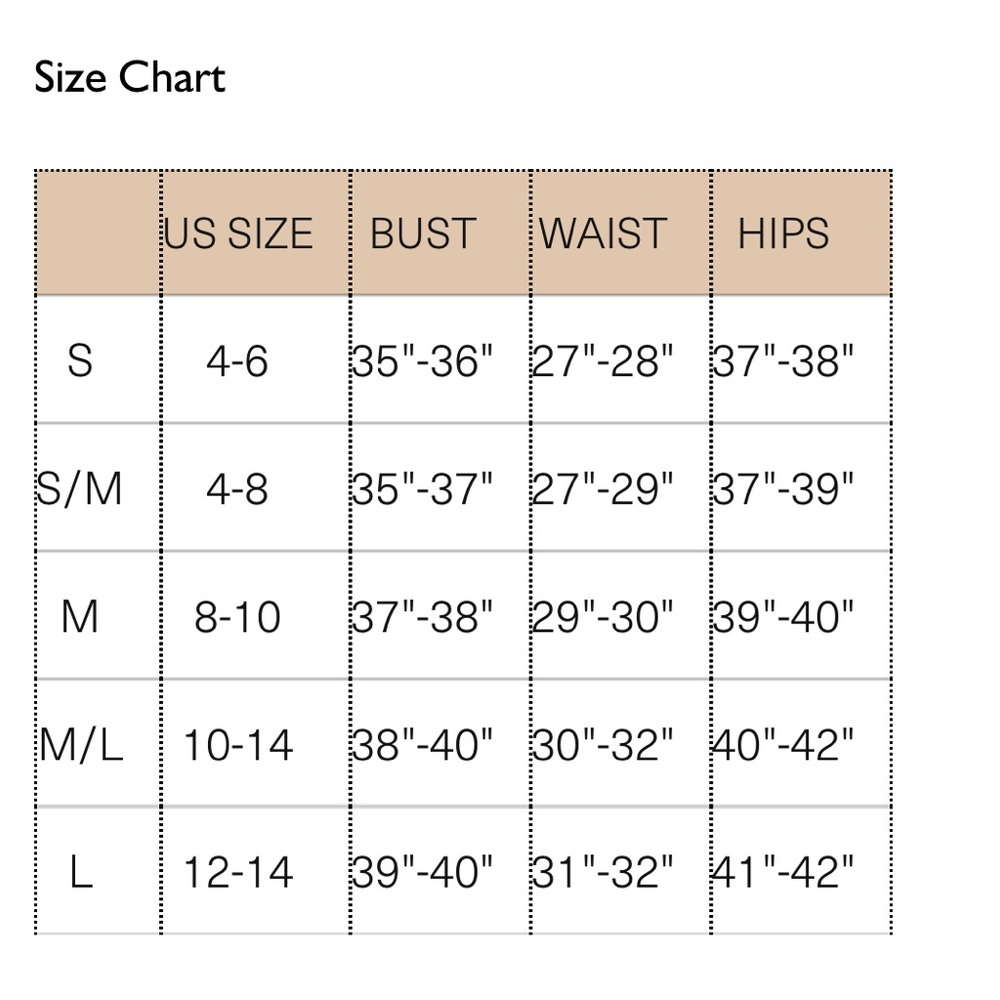
Task: Click the Size Chart heading
Action: tap(129, 78)
